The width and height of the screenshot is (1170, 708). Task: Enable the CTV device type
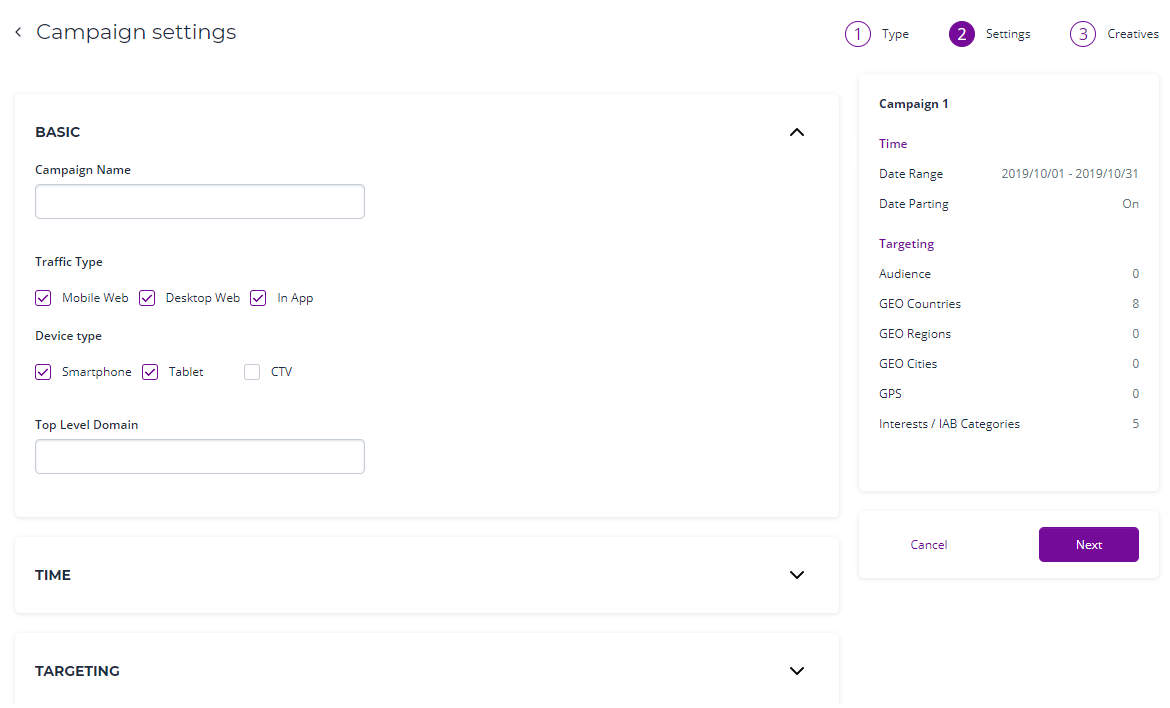coord(251,371)
